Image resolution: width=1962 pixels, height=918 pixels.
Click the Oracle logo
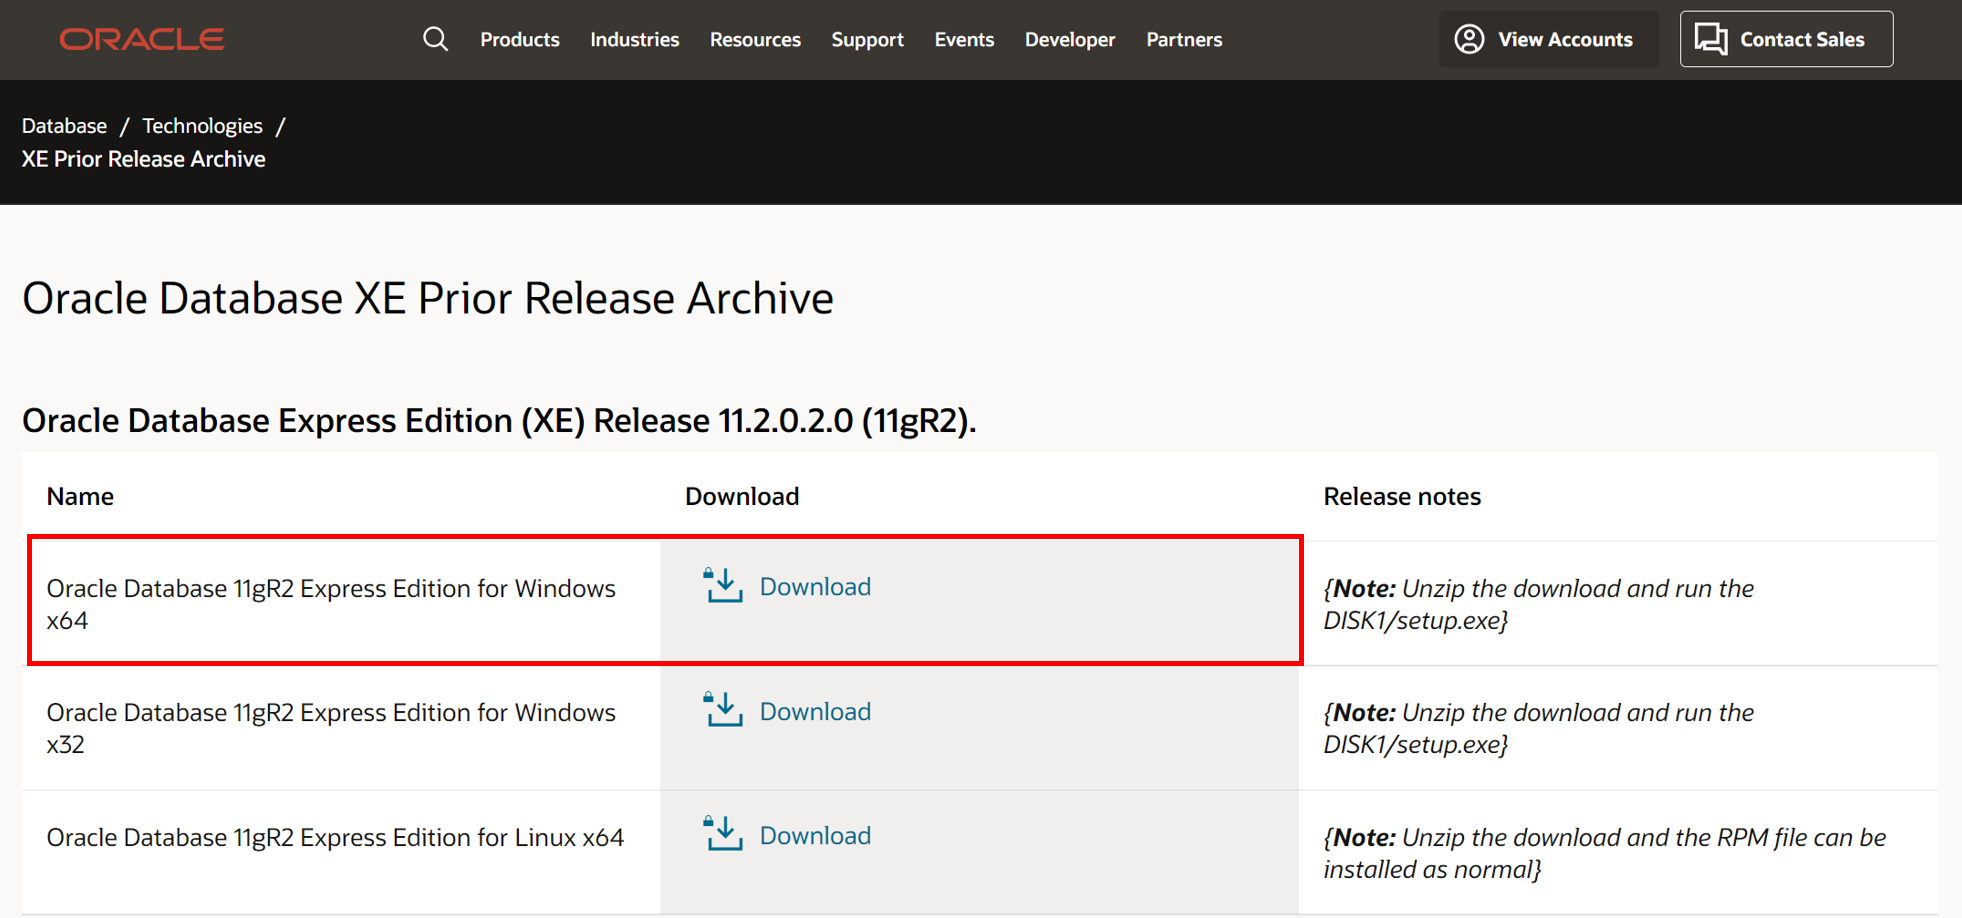pyautogui.click(x=141, y=39)
